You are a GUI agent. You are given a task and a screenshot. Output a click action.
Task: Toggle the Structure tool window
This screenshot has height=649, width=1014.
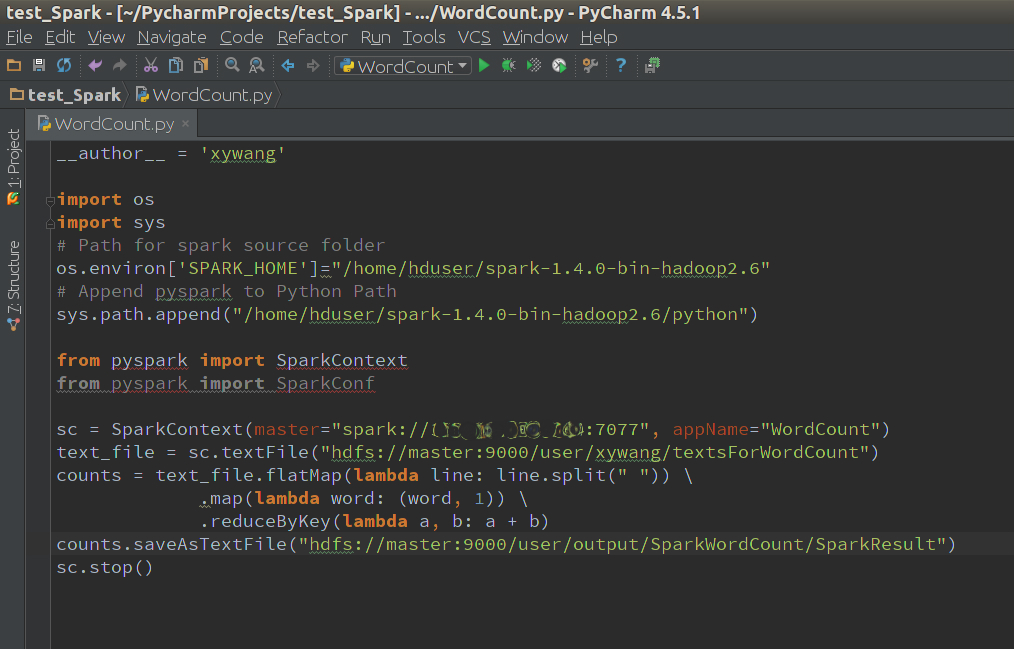pyautogui.click(x=13, y=280)
